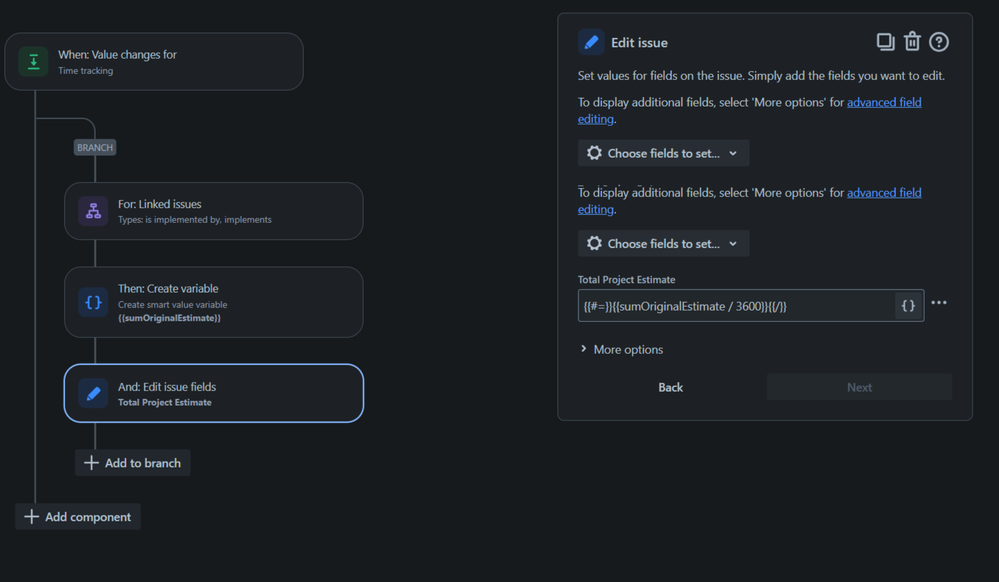Click the Back button
The width and height of the screenshot is (999, 582).
point(670,386)
